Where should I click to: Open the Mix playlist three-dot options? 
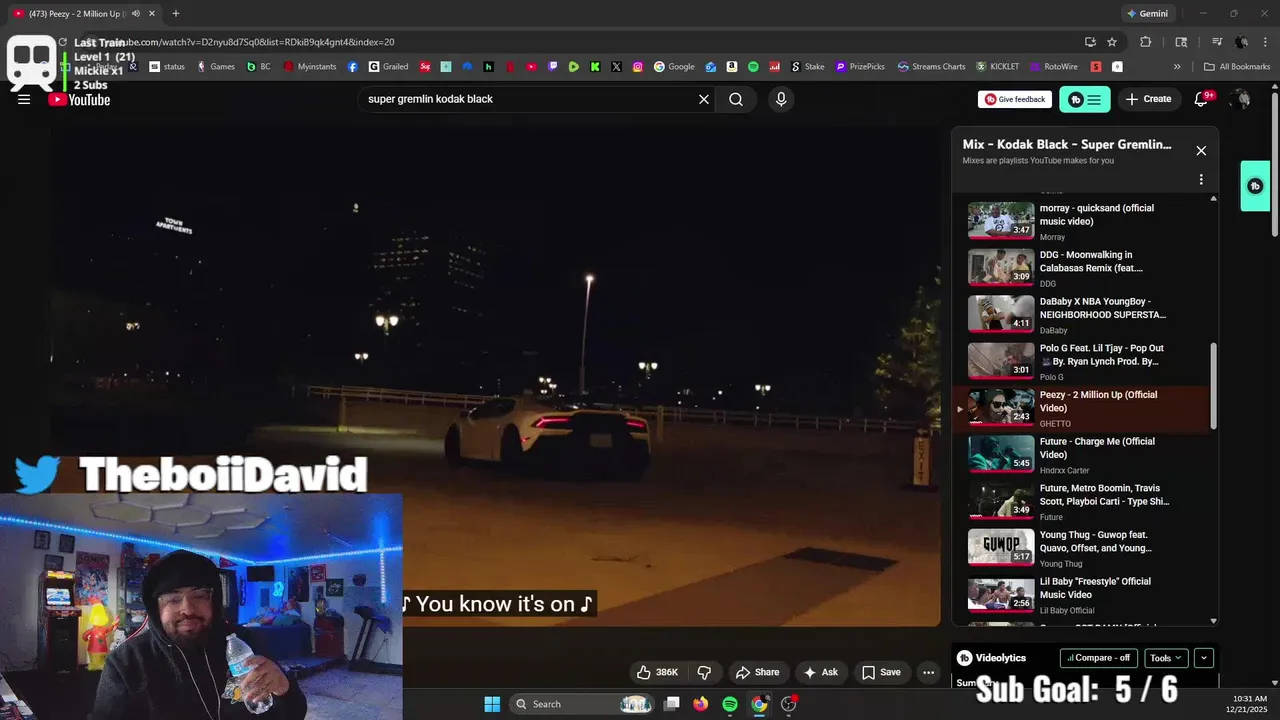pos(1201,179)
